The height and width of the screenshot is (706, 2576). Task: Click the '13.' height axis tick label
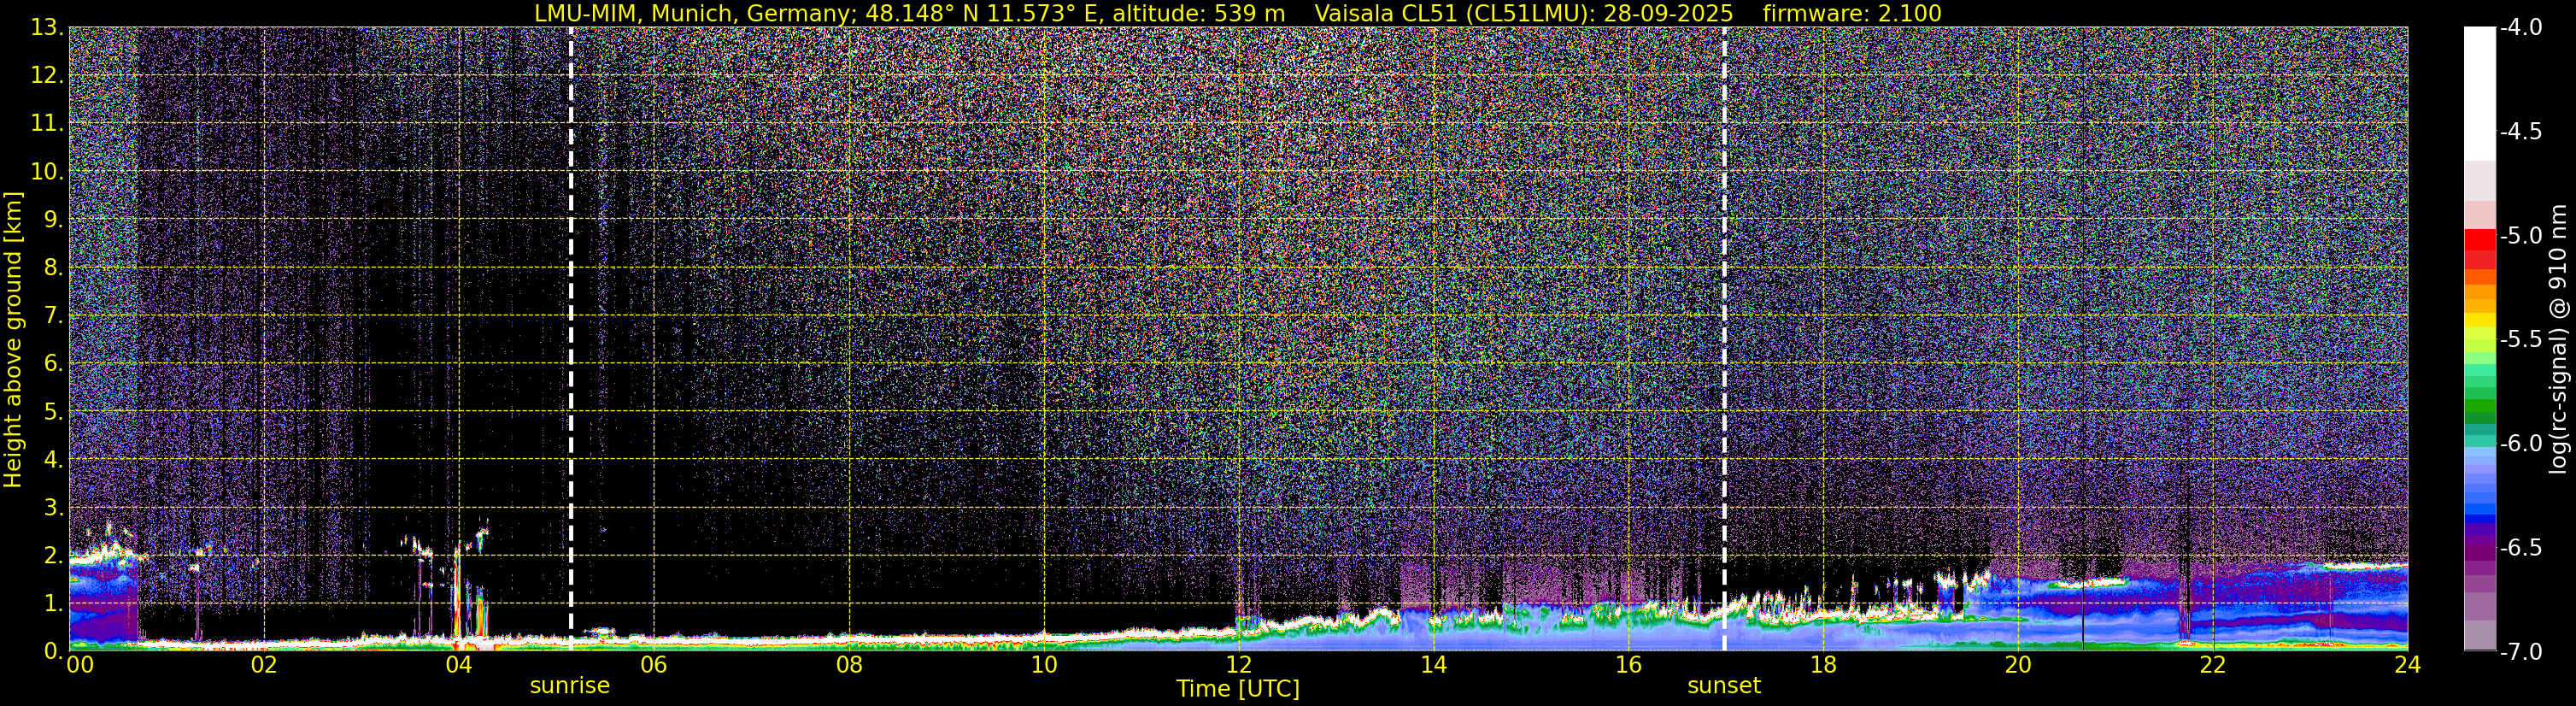point(47,27)
